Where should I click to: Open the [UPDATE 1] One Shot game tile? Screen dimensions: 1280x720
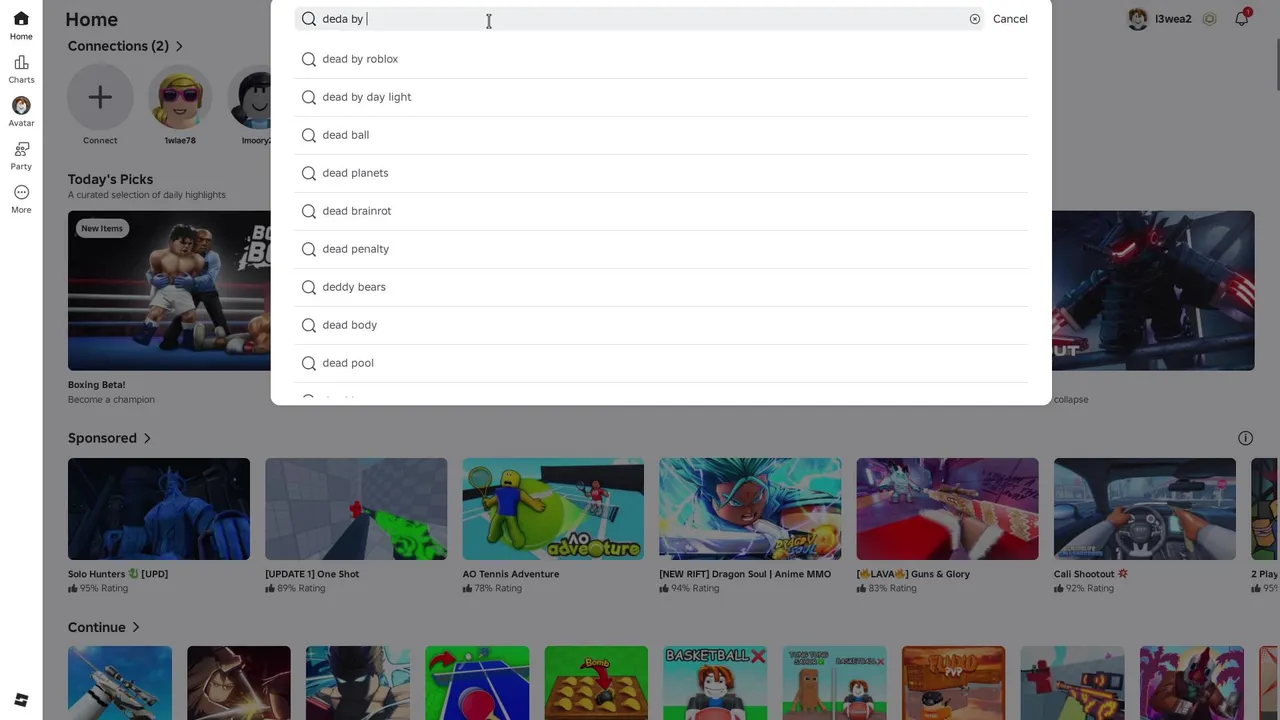pos(356,509)
